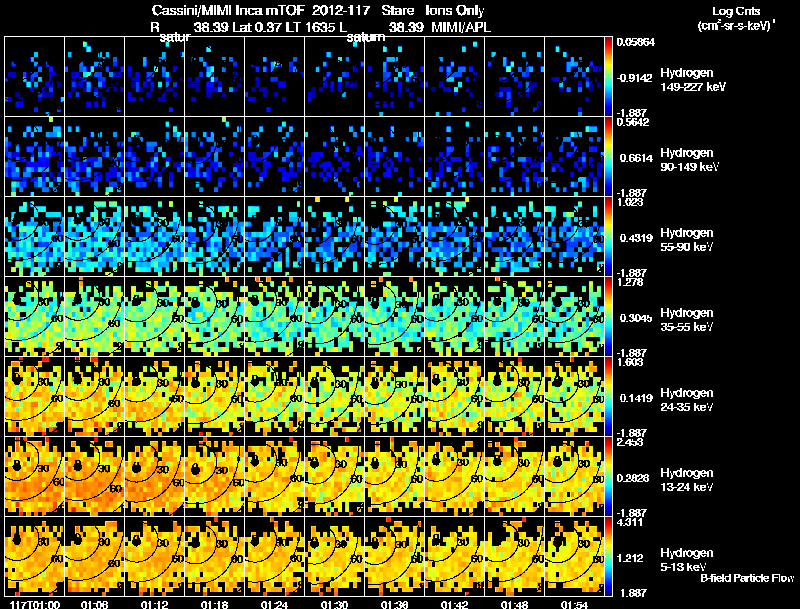Image resolution: width=800 pixels, height=609 pixels.
Task: Open the 5-13 keV image panel at 01:48
Action: [514, 557]
